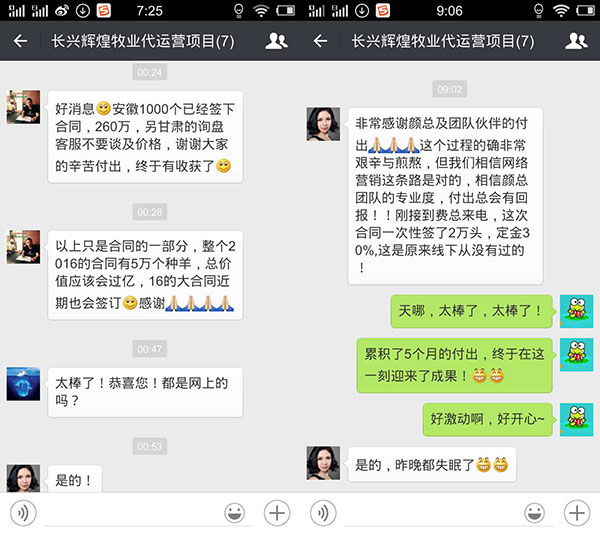Tap lightbulb icon in right status bar

pos(538,11)
